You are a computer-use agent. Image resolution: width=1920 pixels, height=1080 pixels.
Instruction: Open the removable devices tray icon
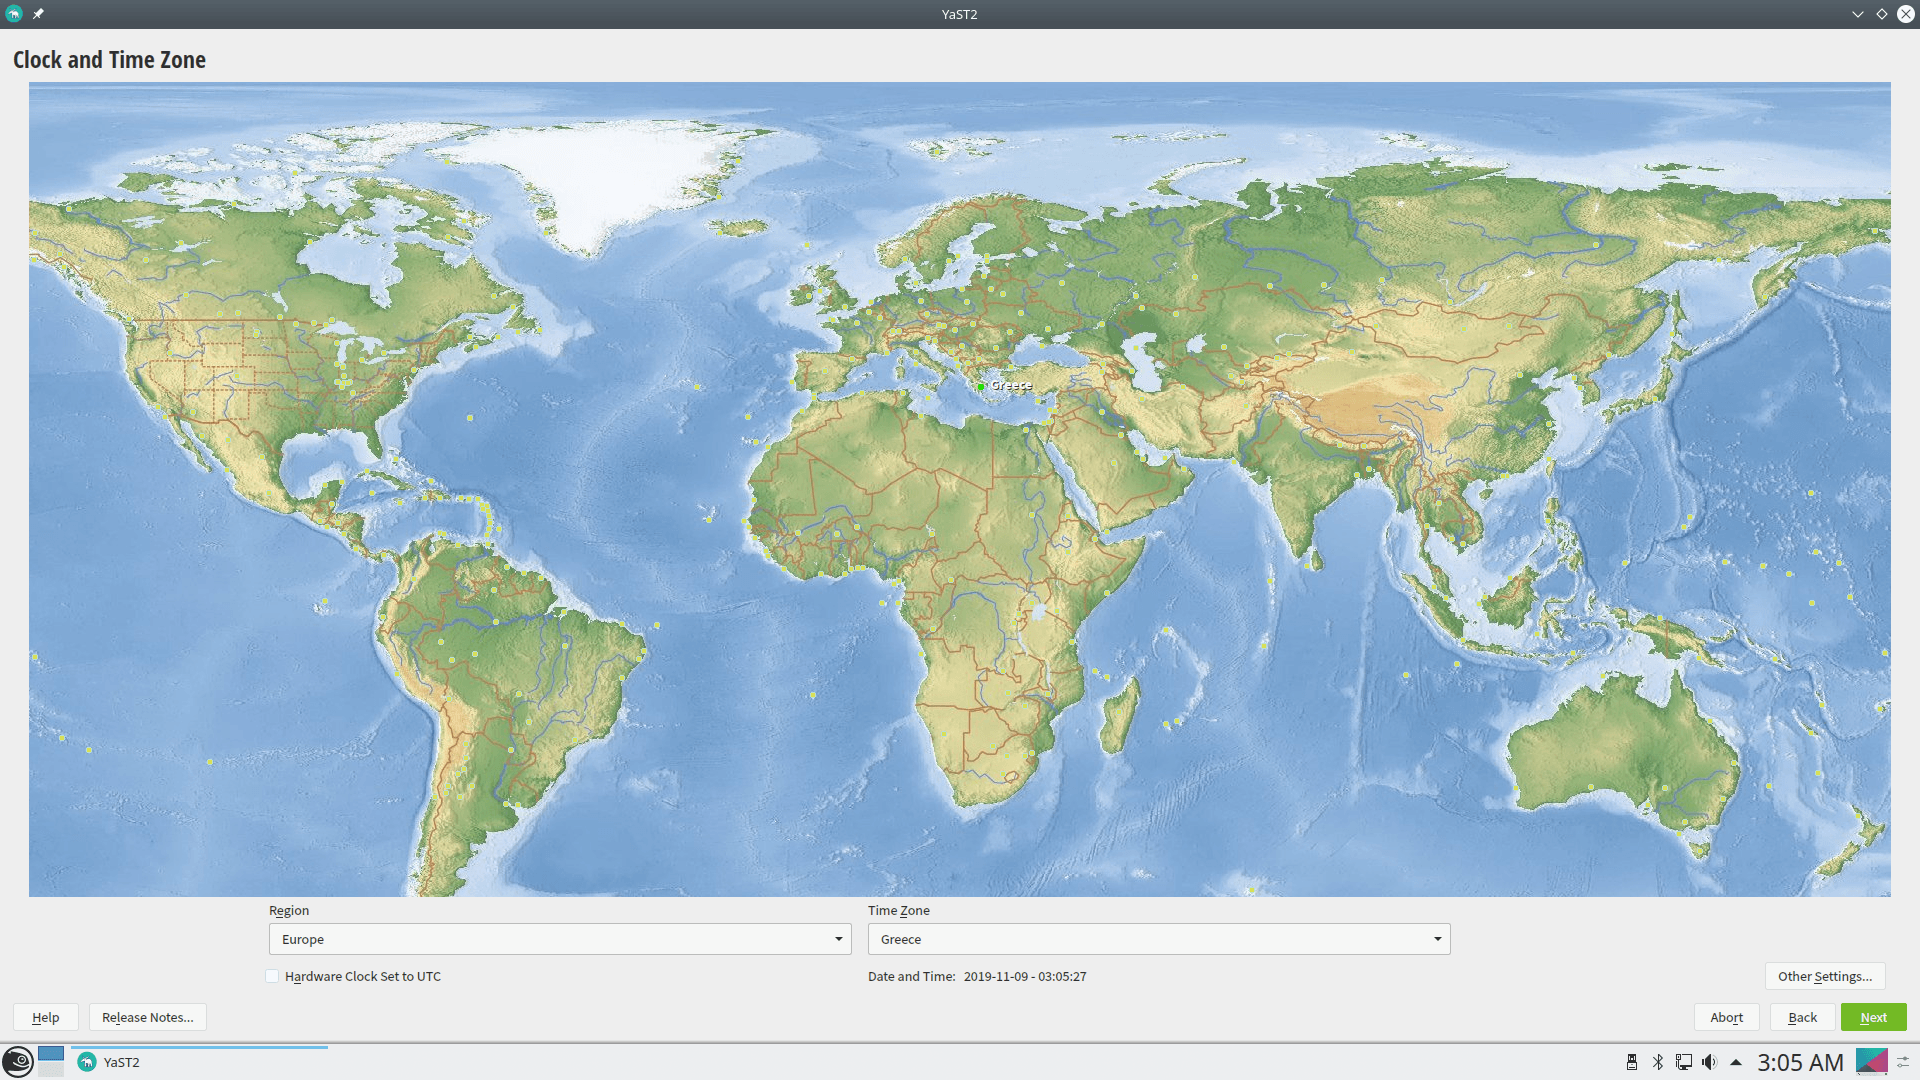point(1632,1062)
